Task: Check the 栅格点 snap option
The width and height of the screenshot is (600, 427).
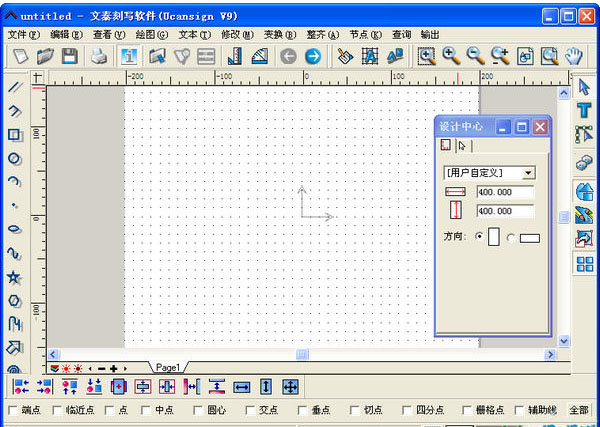Action: pos(467,410)
